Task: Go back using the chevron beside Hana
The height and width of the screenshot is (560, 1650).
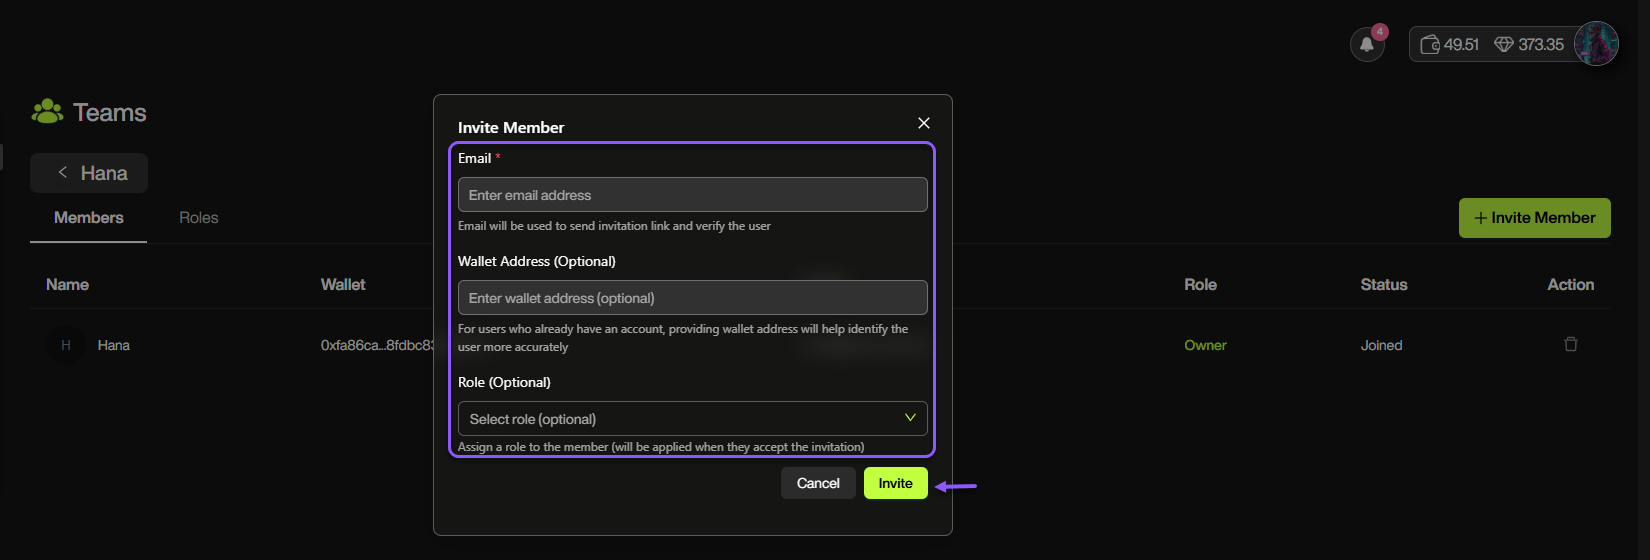Action: click(63, 172)
